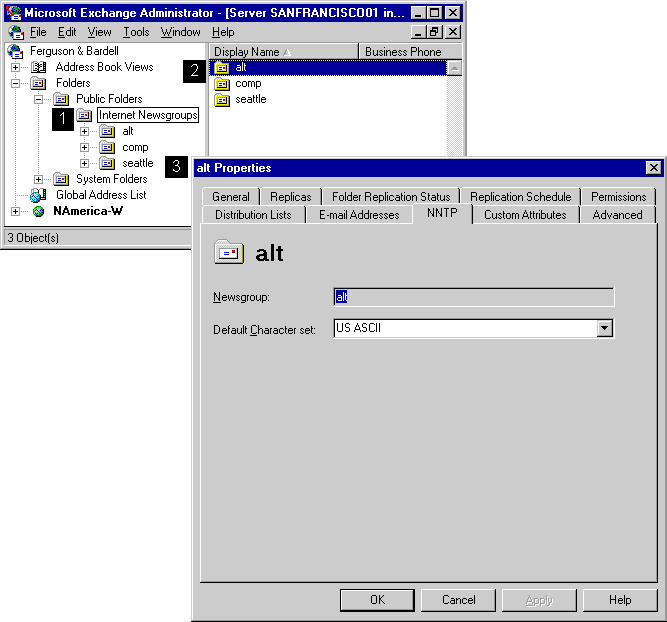This screenshot has width=667, height=622.
Task: Select the alt row text in list pane
Action: pyautogui.click(x=241, y=68)
